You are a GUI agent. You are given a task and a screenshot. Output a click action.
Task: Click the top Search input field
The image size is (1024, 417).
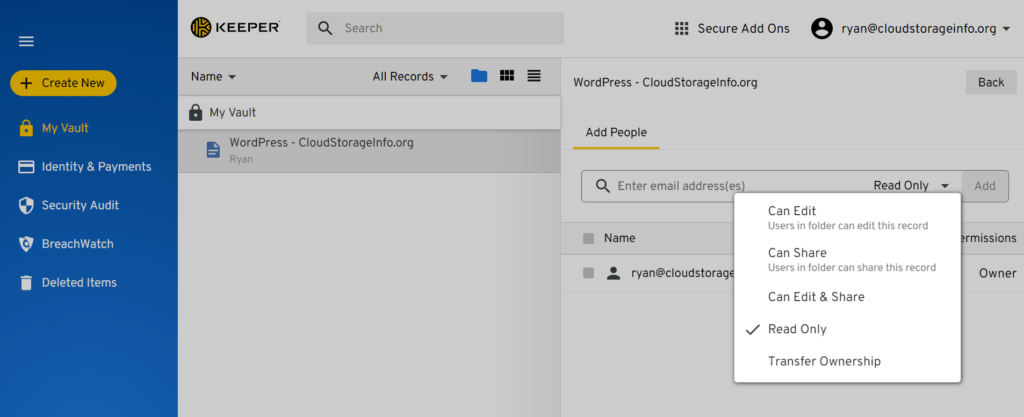point(435,28)
